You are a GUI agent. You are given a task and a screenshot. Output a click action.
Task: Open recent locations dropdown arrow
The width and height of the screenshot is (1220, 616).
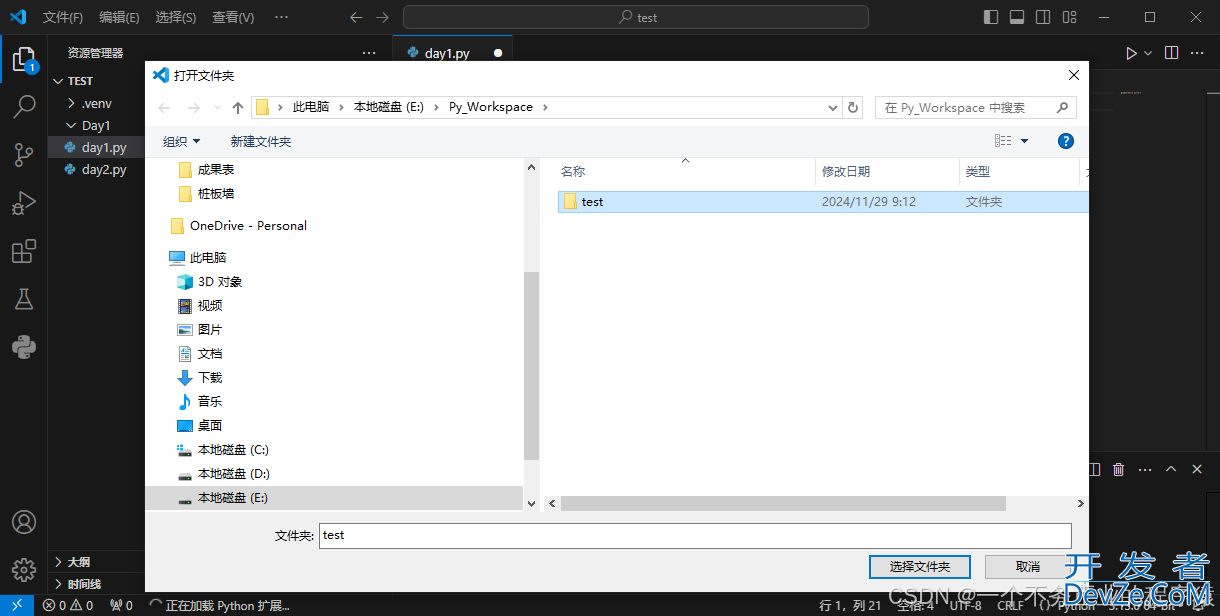(216, 107)
